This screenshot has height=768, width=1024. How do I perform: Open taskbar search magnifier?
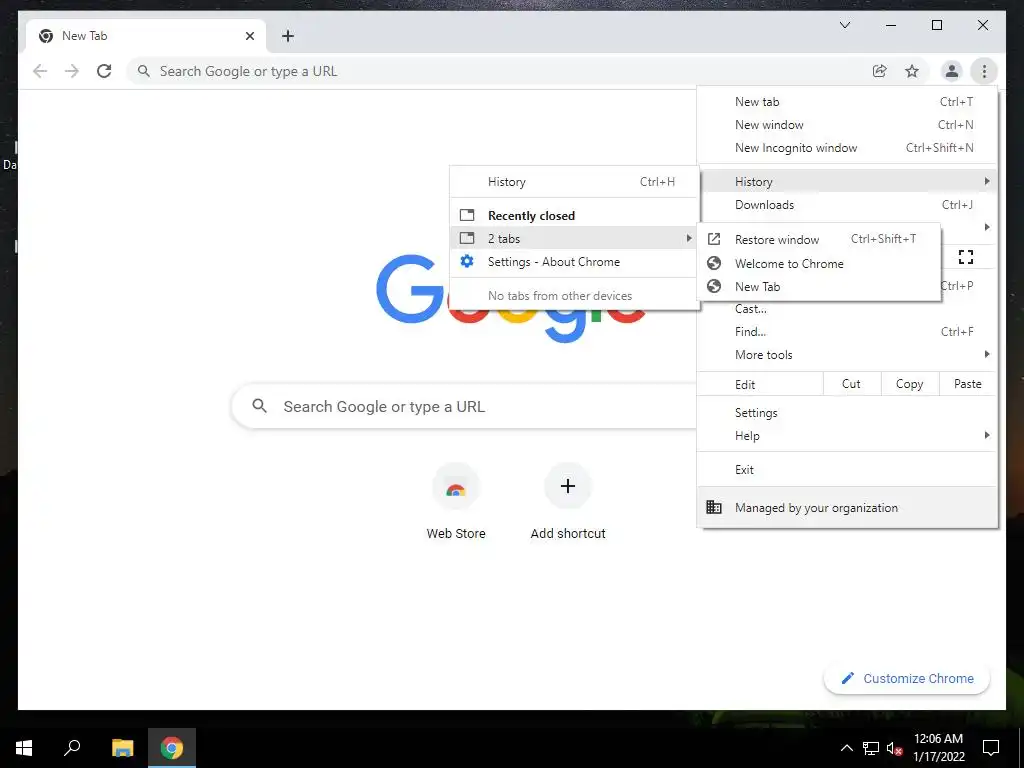pyautogui.click(x=72, y=748)
